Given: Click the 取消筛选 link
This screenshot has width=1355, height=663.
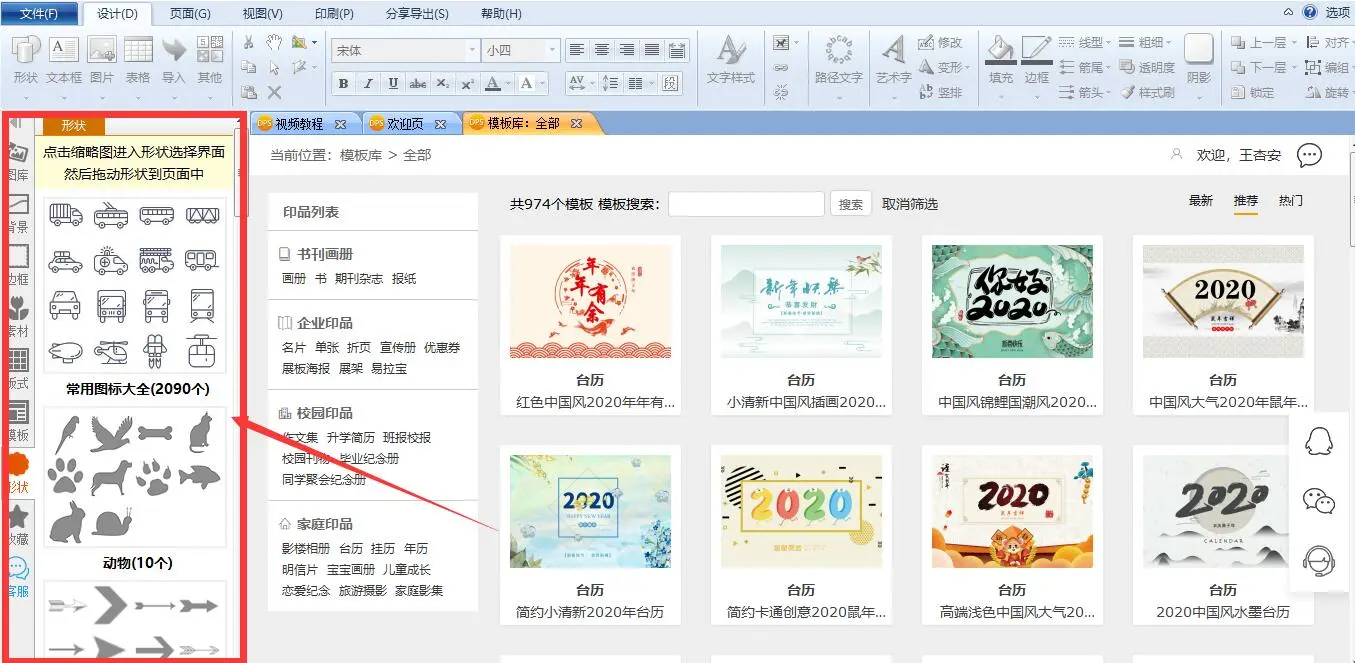Looking at the screenshot, I should click(910, 204).
